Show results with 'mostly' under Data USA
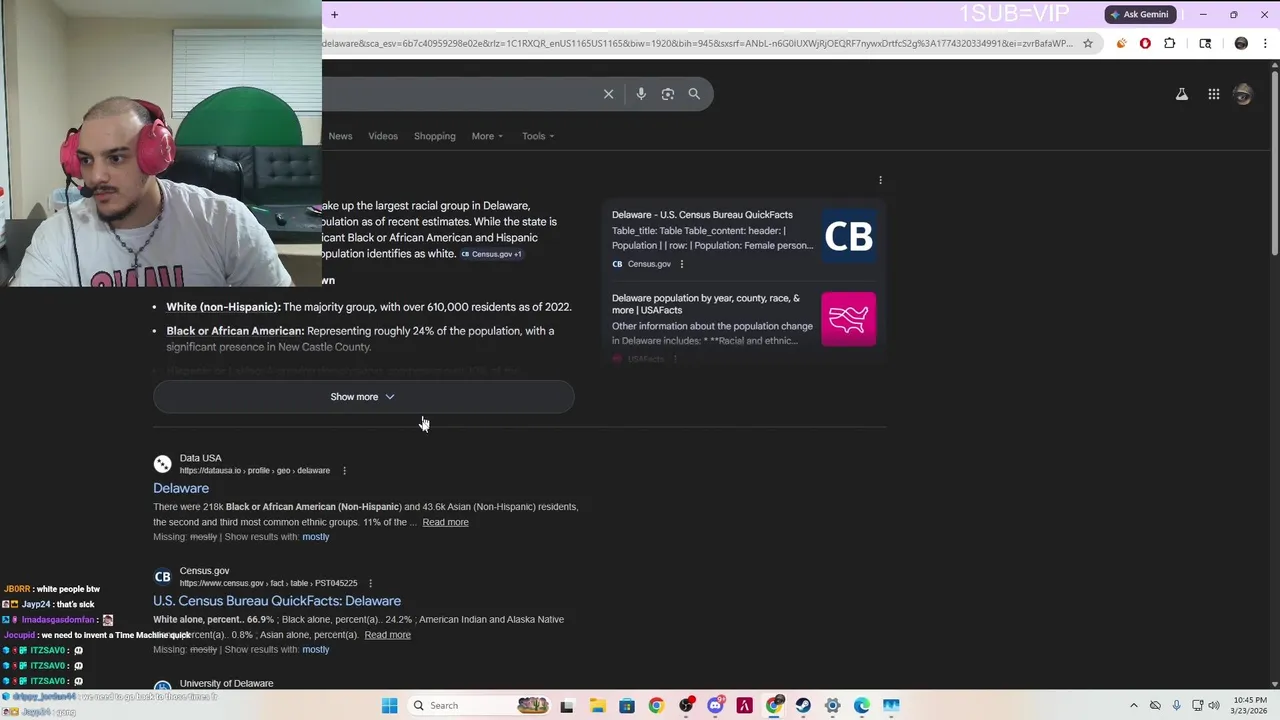Screen dimensions: 1280x720 pos(316,537)
